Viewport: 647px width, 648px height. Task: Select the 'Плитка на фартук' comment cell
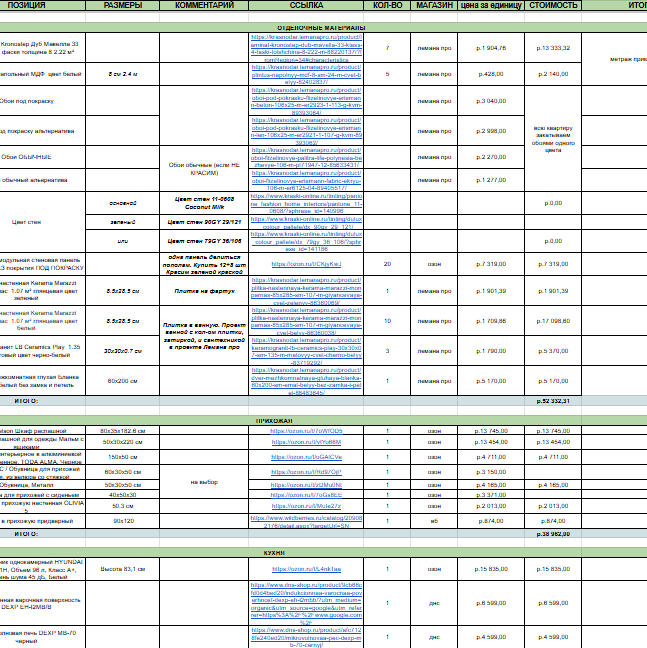[x=204, y=291]
